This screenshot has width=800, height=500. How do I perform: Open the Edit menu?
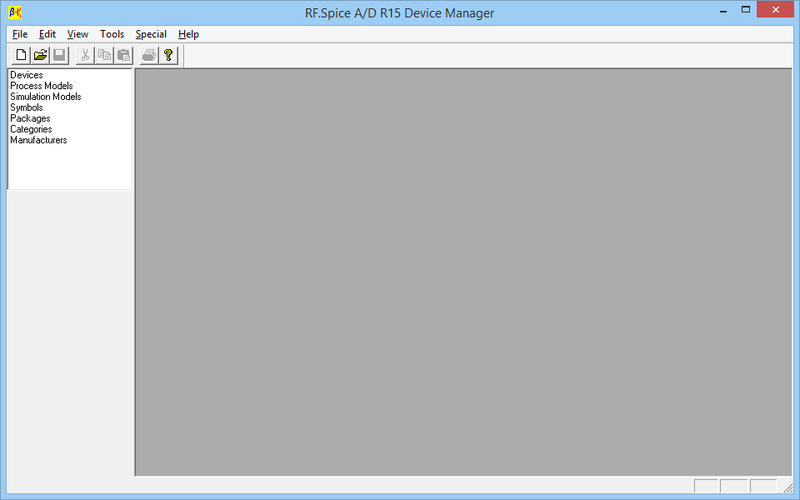click(x=47, y=34)
